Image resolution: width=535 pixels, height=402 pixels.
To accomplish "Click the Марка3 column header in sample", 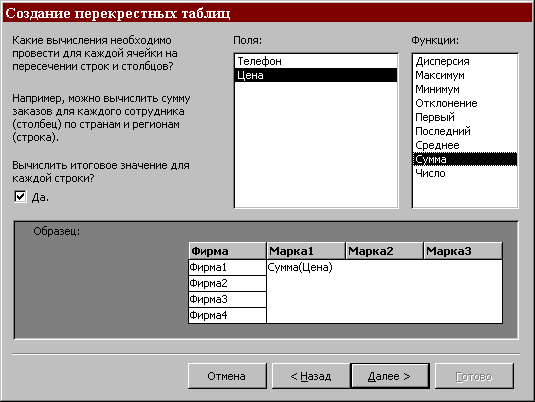I will pos(463,251).
